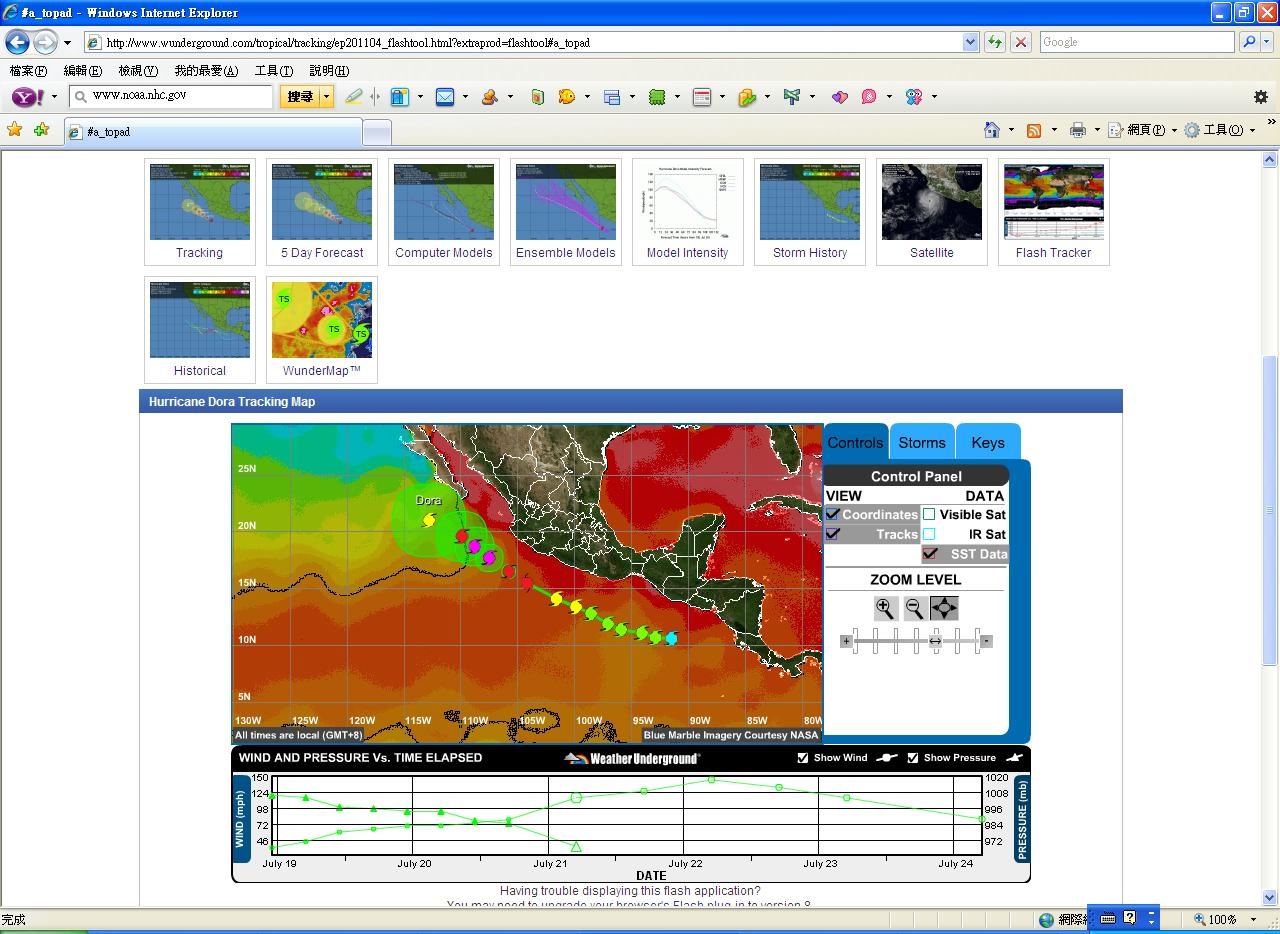This screenshot has width=1280, height=934.
Task: Open the Ensemble Models link
Action: 566,253
